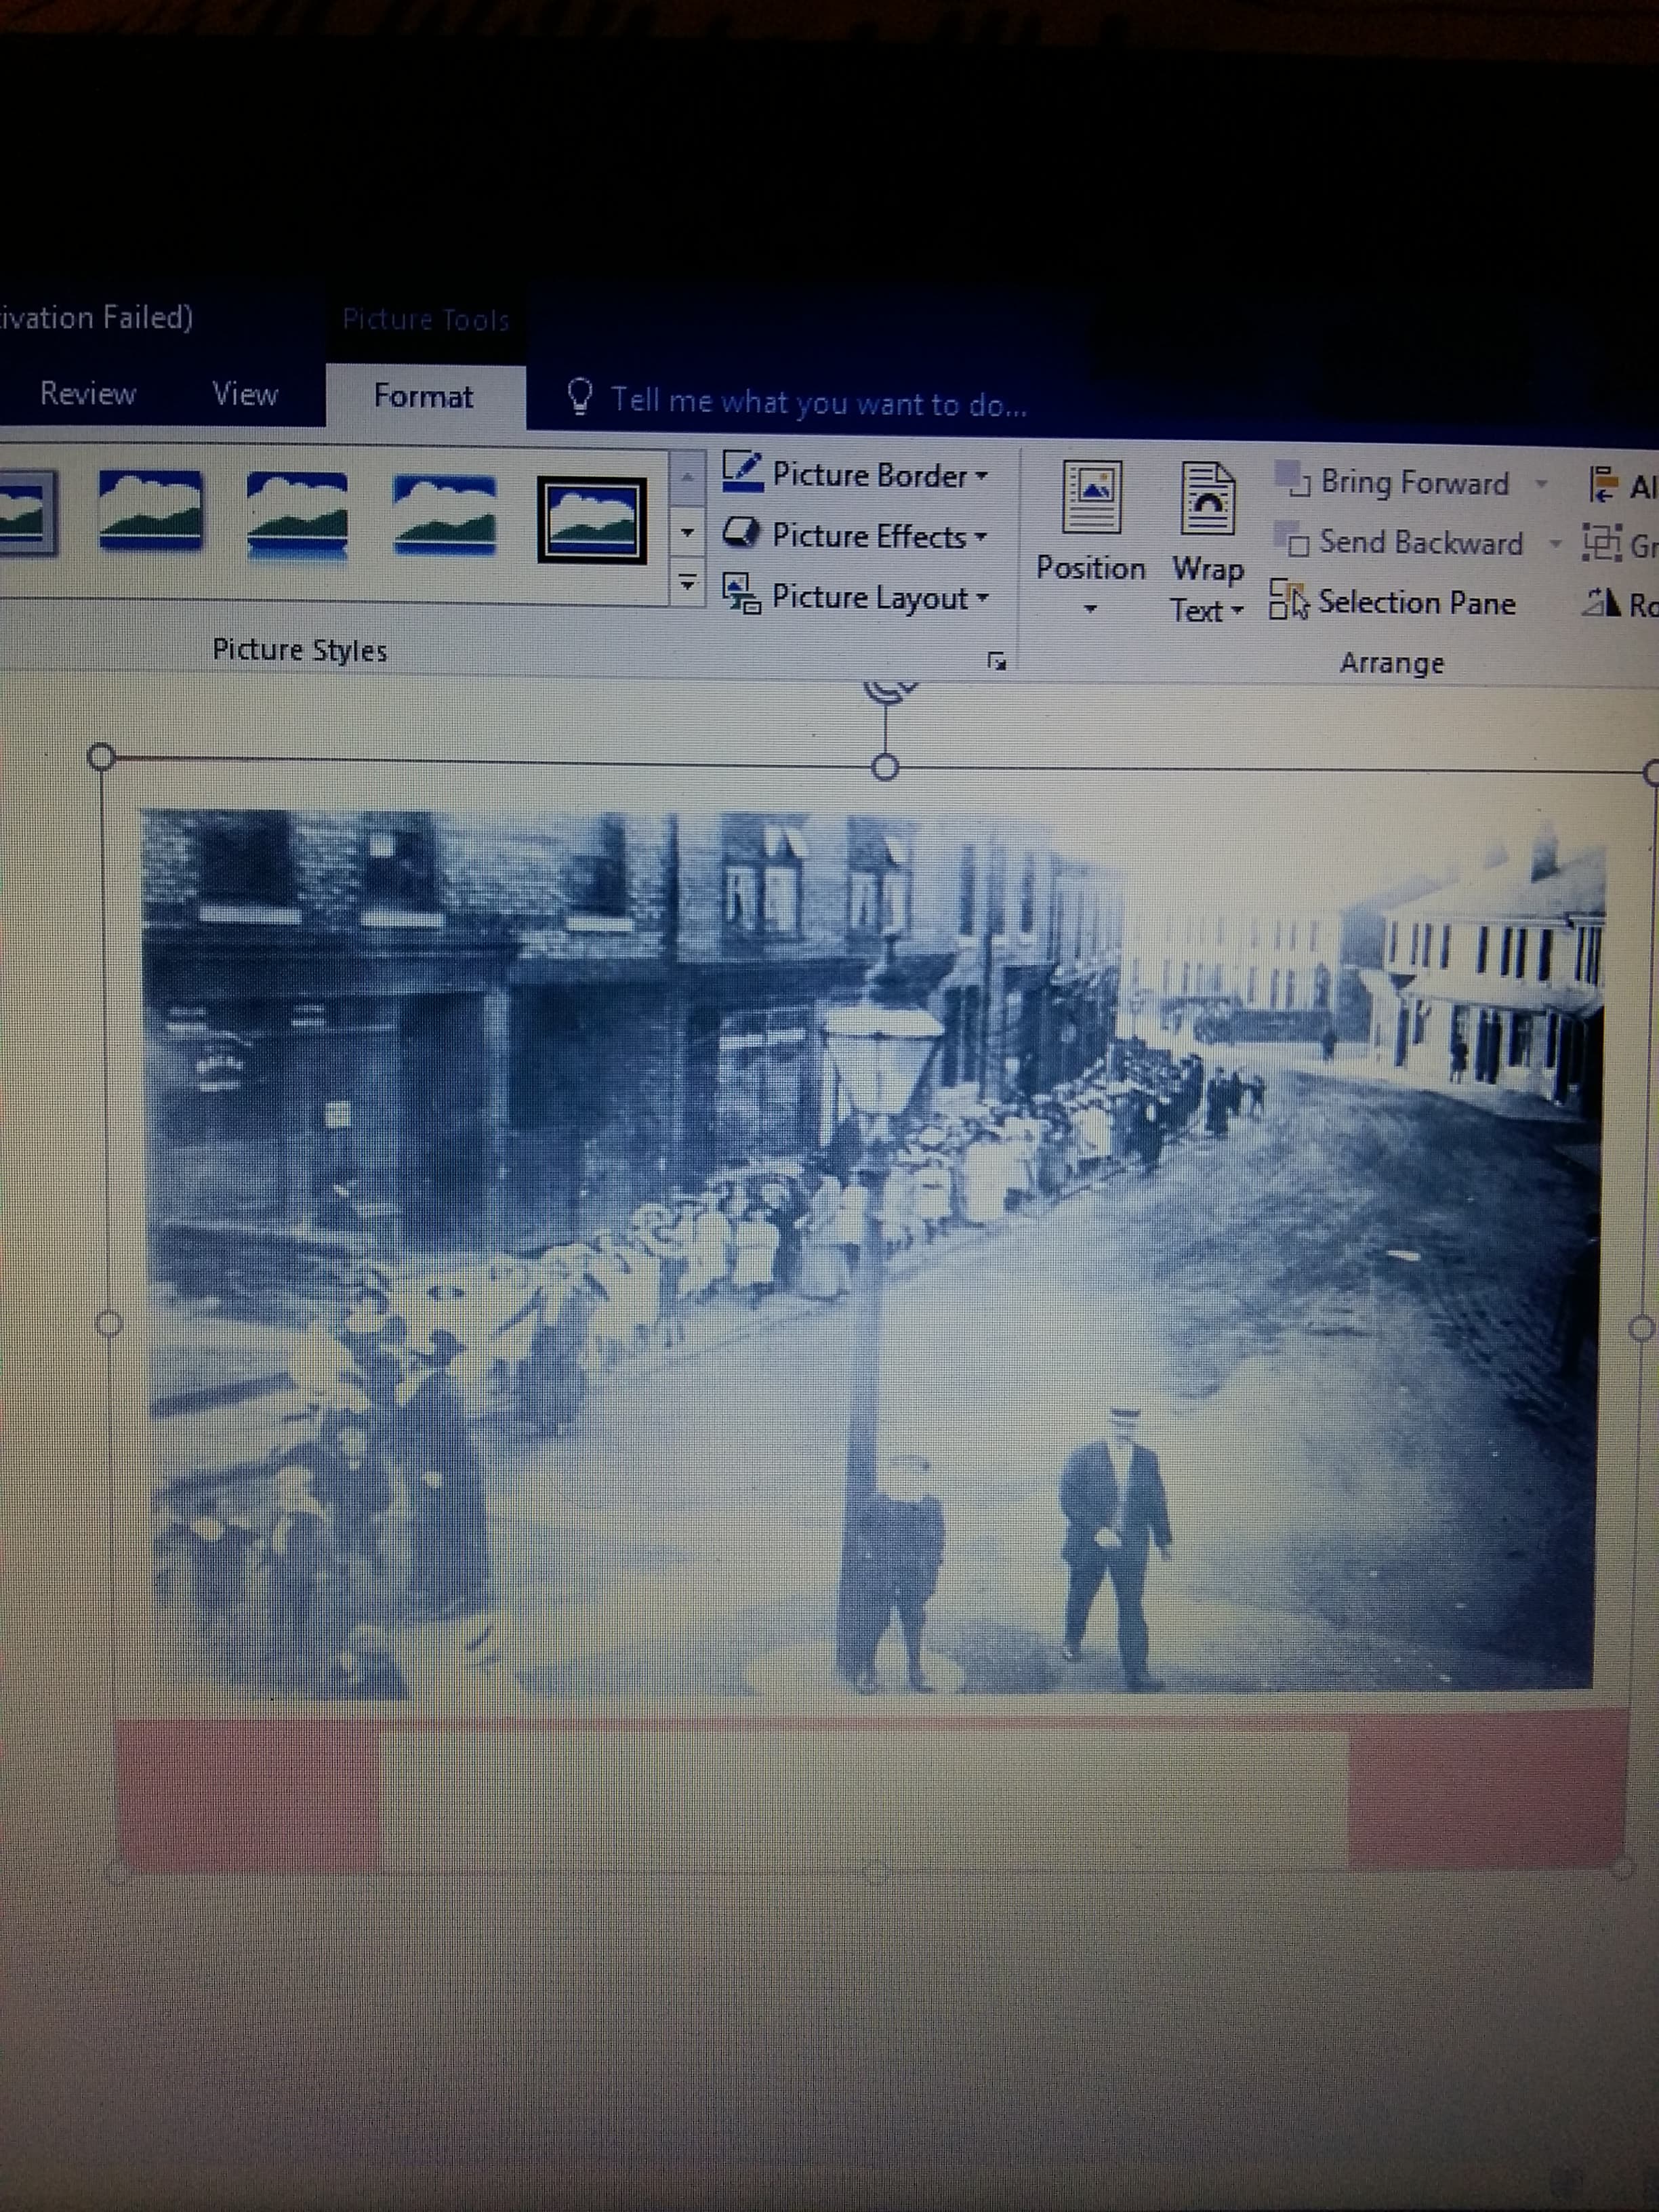This screenshot has height=2212, width=1659.
Task: Click the Position icon
Action: click(1091, 497)
